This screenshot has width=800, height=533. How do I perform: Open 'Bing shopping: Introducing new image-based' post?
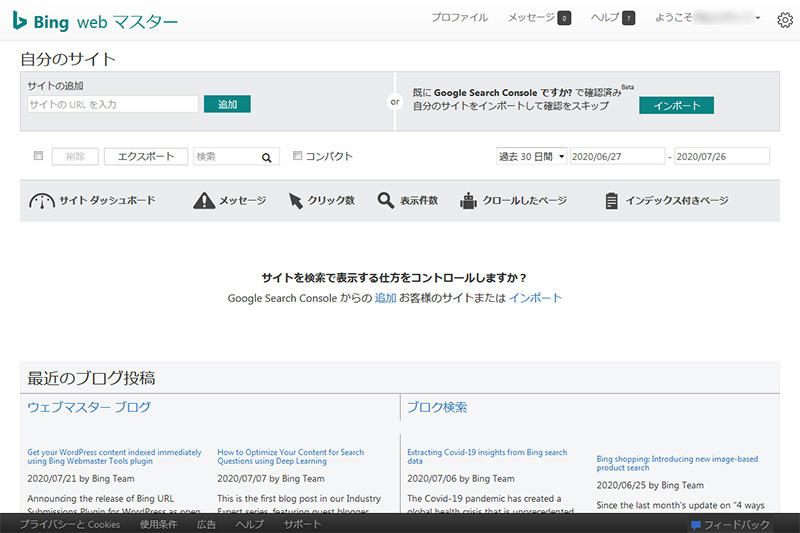coord(677,463)
